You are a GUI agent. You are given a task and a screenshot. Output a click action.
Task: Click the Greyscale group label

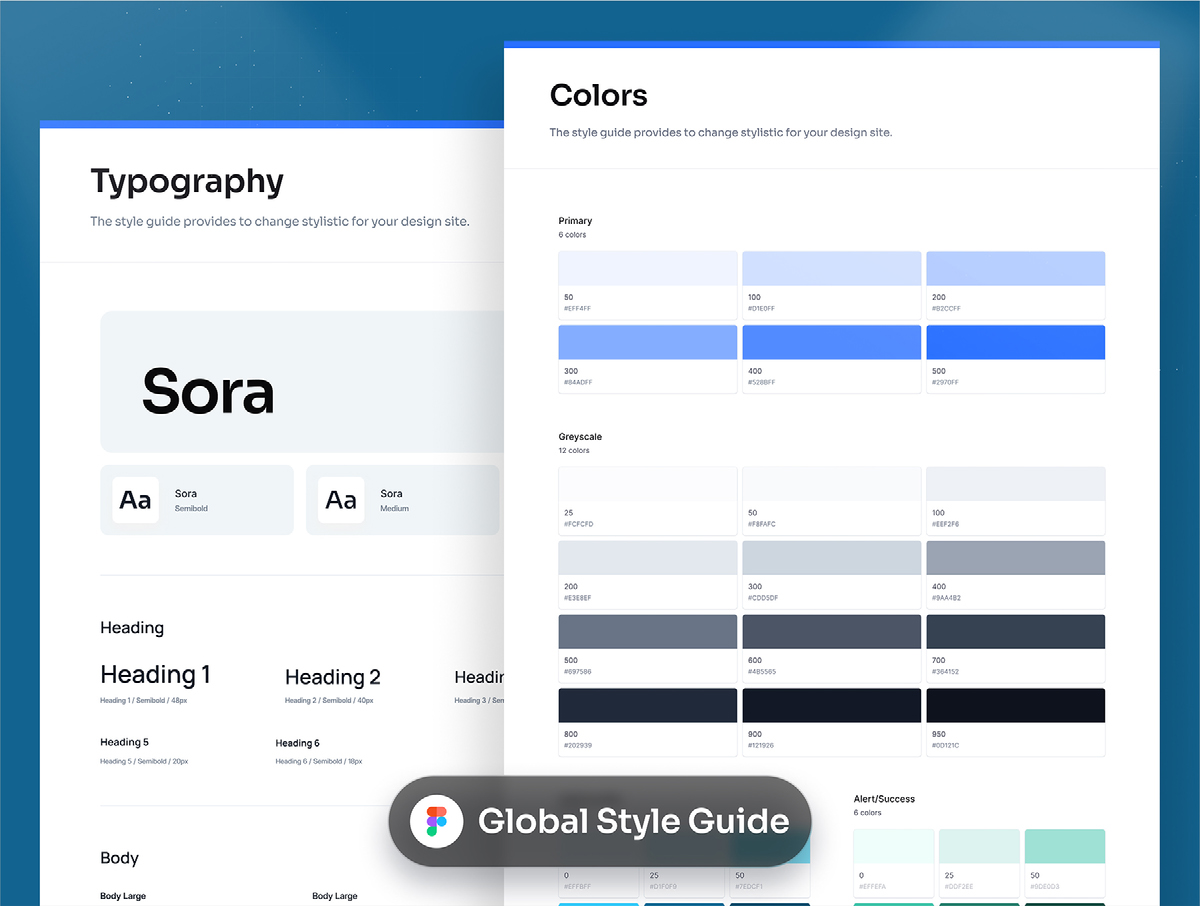click(580, 437)
